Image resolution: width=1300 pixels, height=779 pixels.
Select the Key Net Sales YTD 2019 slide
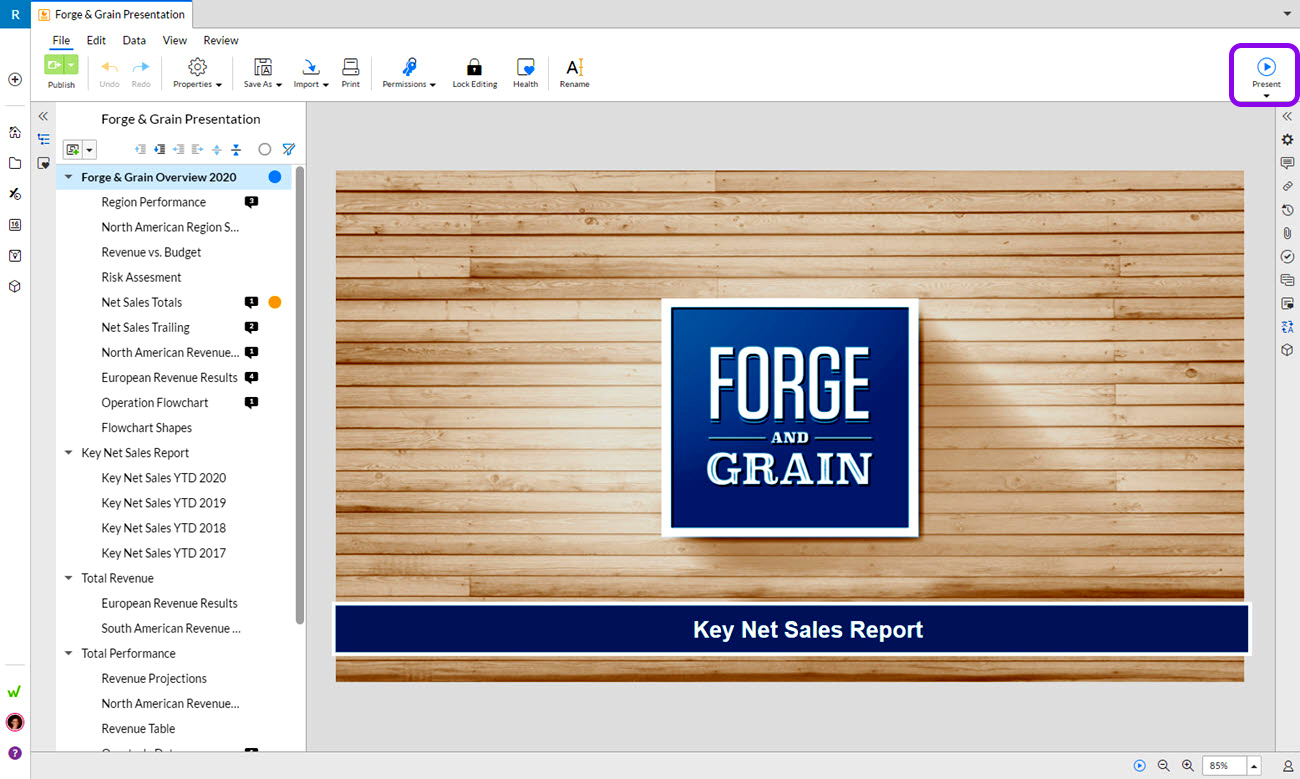pos(163,503)
